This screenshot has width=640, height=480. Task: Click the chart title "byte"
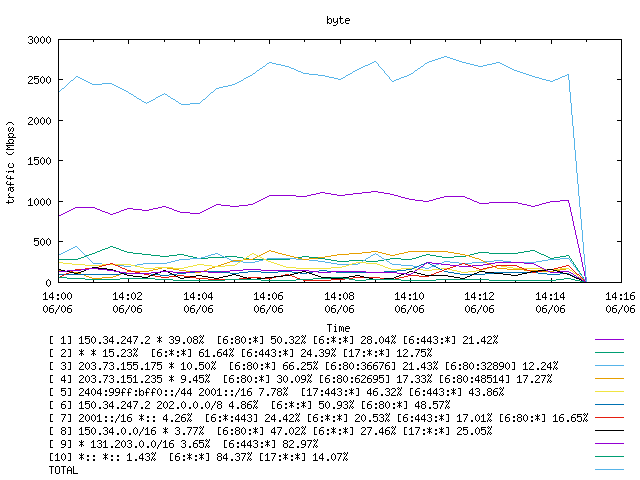[338, 20]
